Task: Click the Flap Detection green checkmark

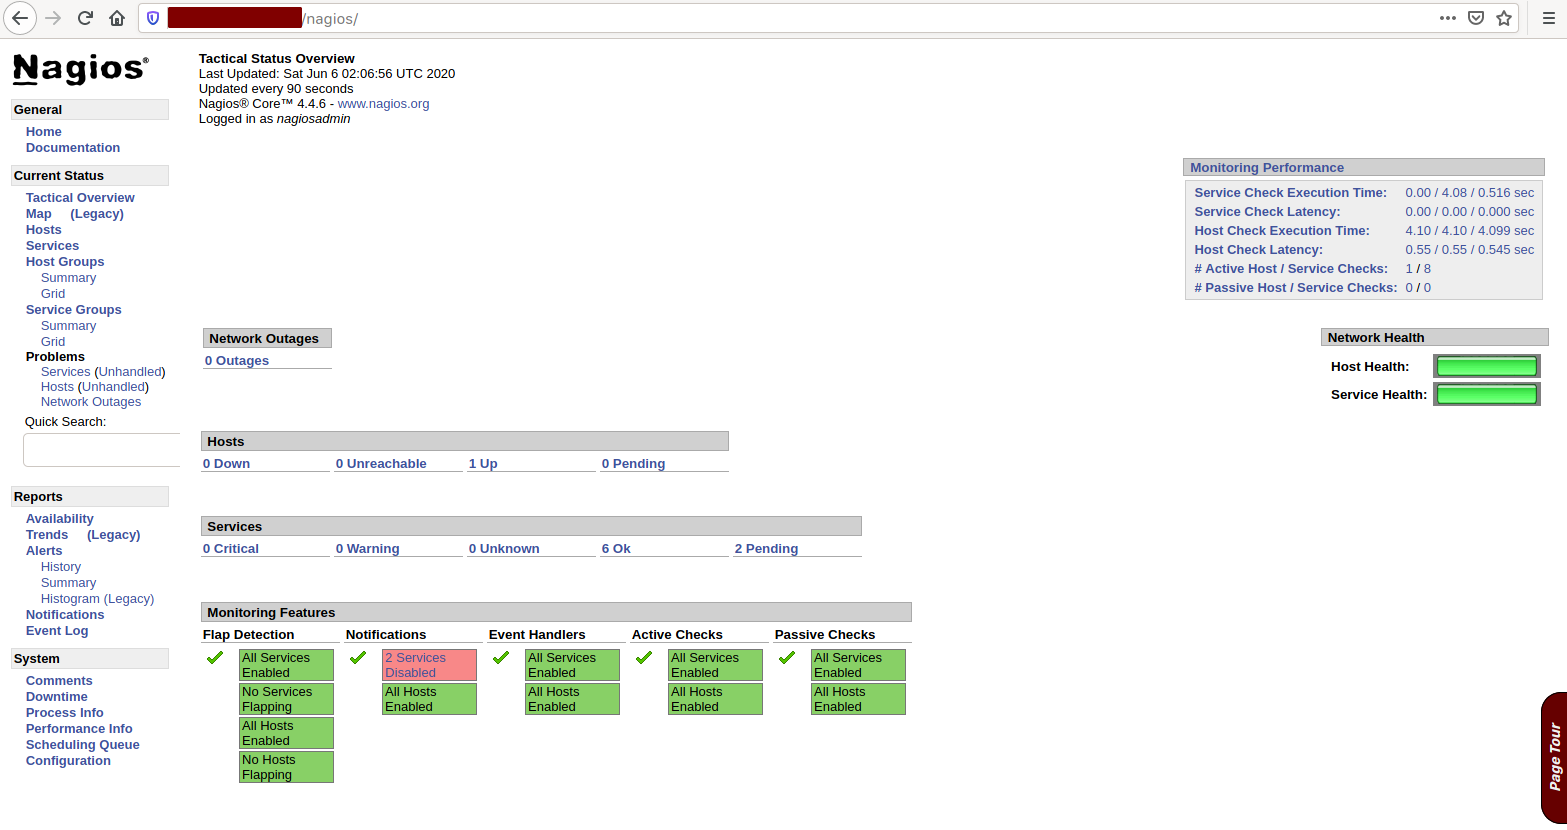Action: (215, 657)
